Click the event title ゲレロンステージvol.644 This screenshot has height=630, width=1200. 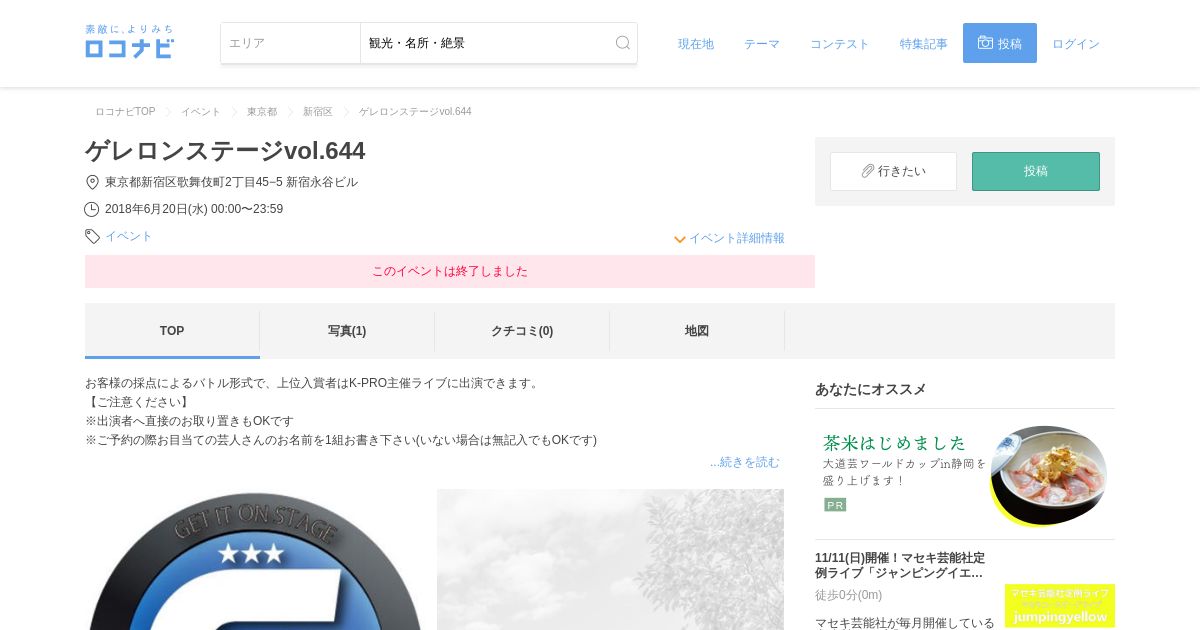(225, 151)
